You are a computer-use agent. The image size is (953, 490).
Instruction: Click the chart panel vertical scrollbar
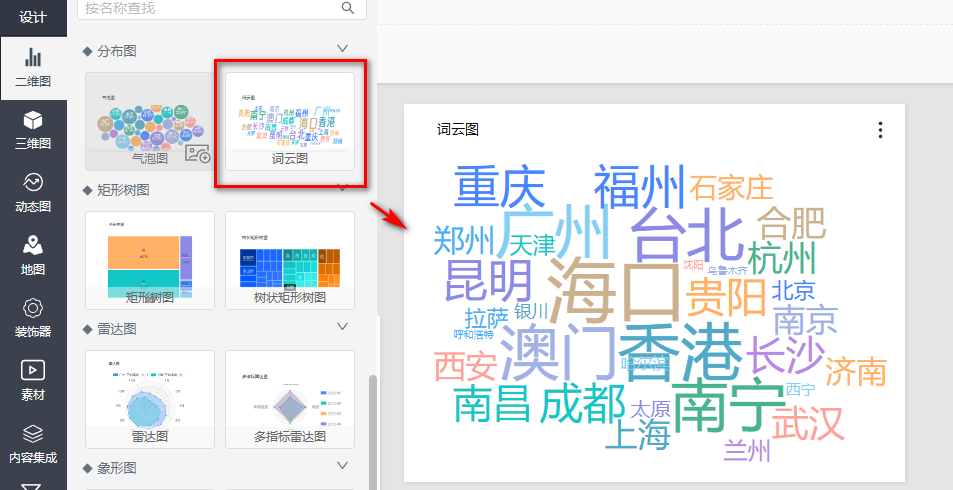pos(372,420)
